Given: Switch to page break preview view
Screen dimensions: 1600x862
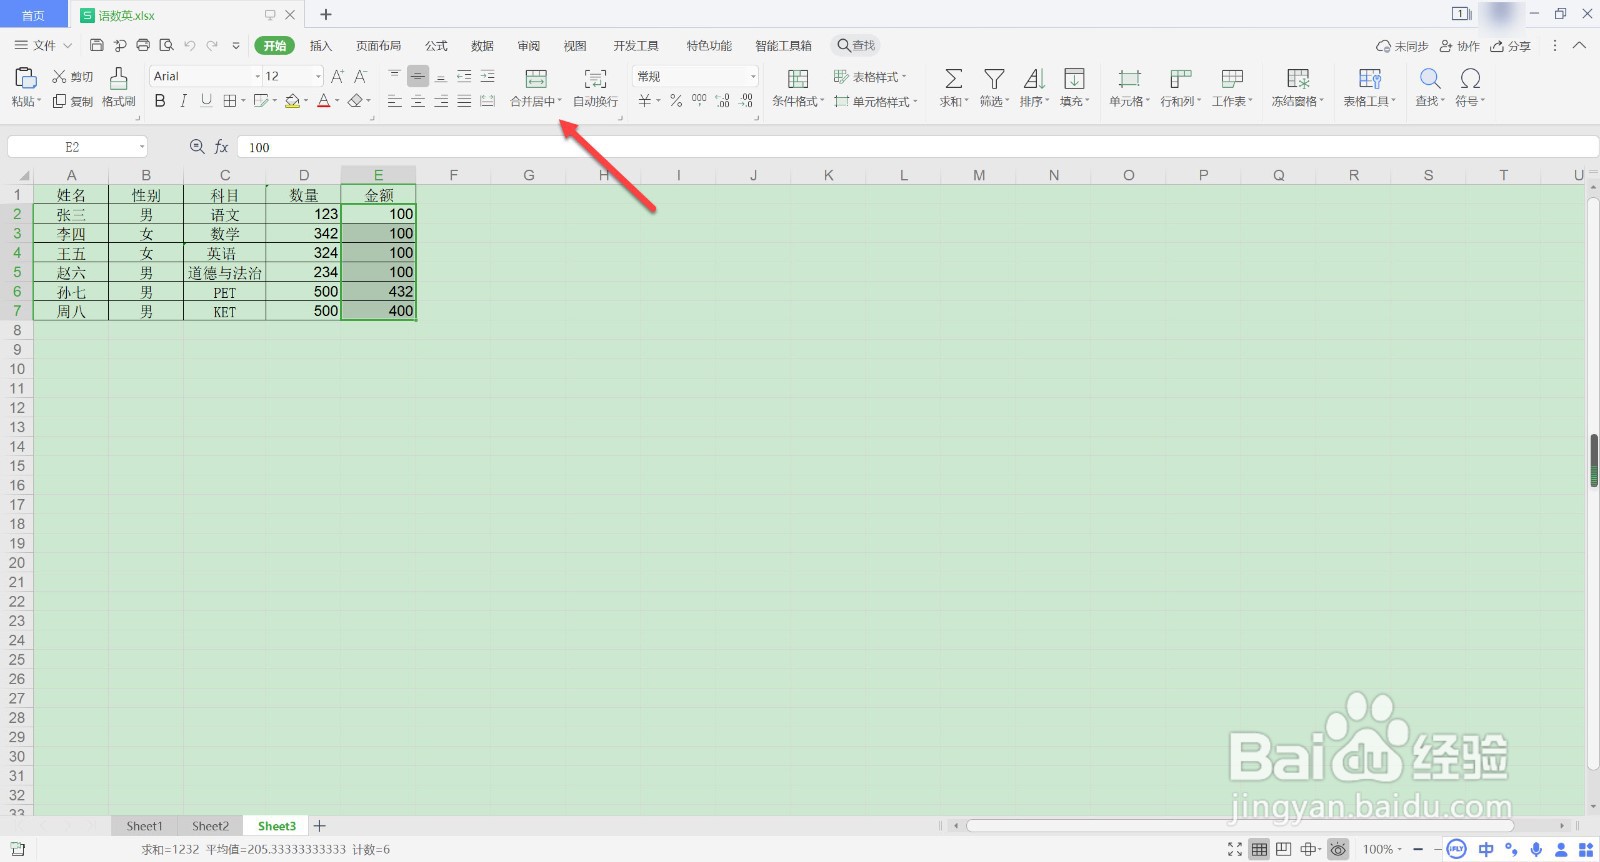Looking at the screenshot, I should pos(1283,849).
